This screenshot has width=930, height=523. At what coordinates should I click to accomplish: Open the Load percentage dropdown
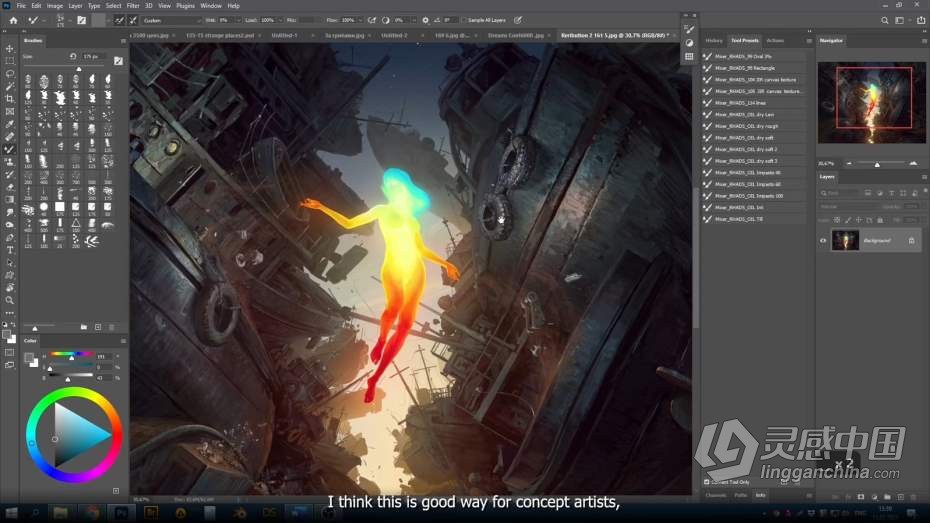pyautogui.click(x=280, y=20)
